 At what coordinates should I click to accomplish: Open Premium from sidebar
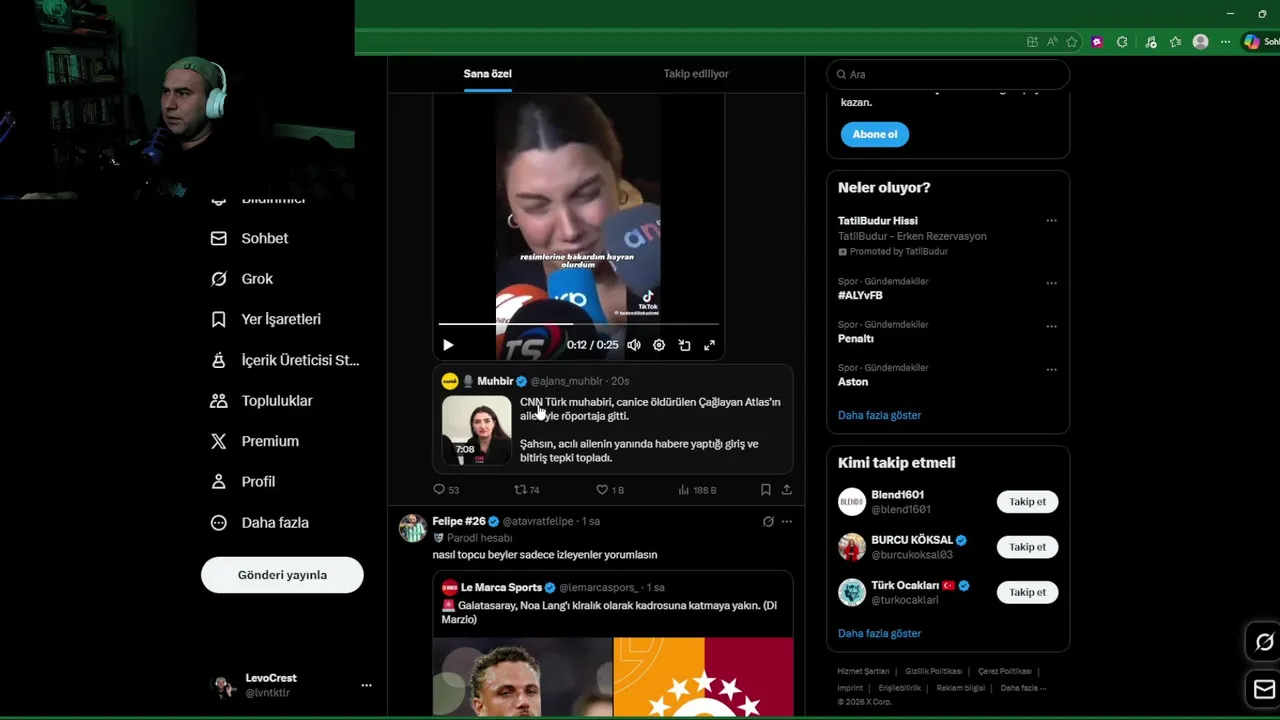255,441
